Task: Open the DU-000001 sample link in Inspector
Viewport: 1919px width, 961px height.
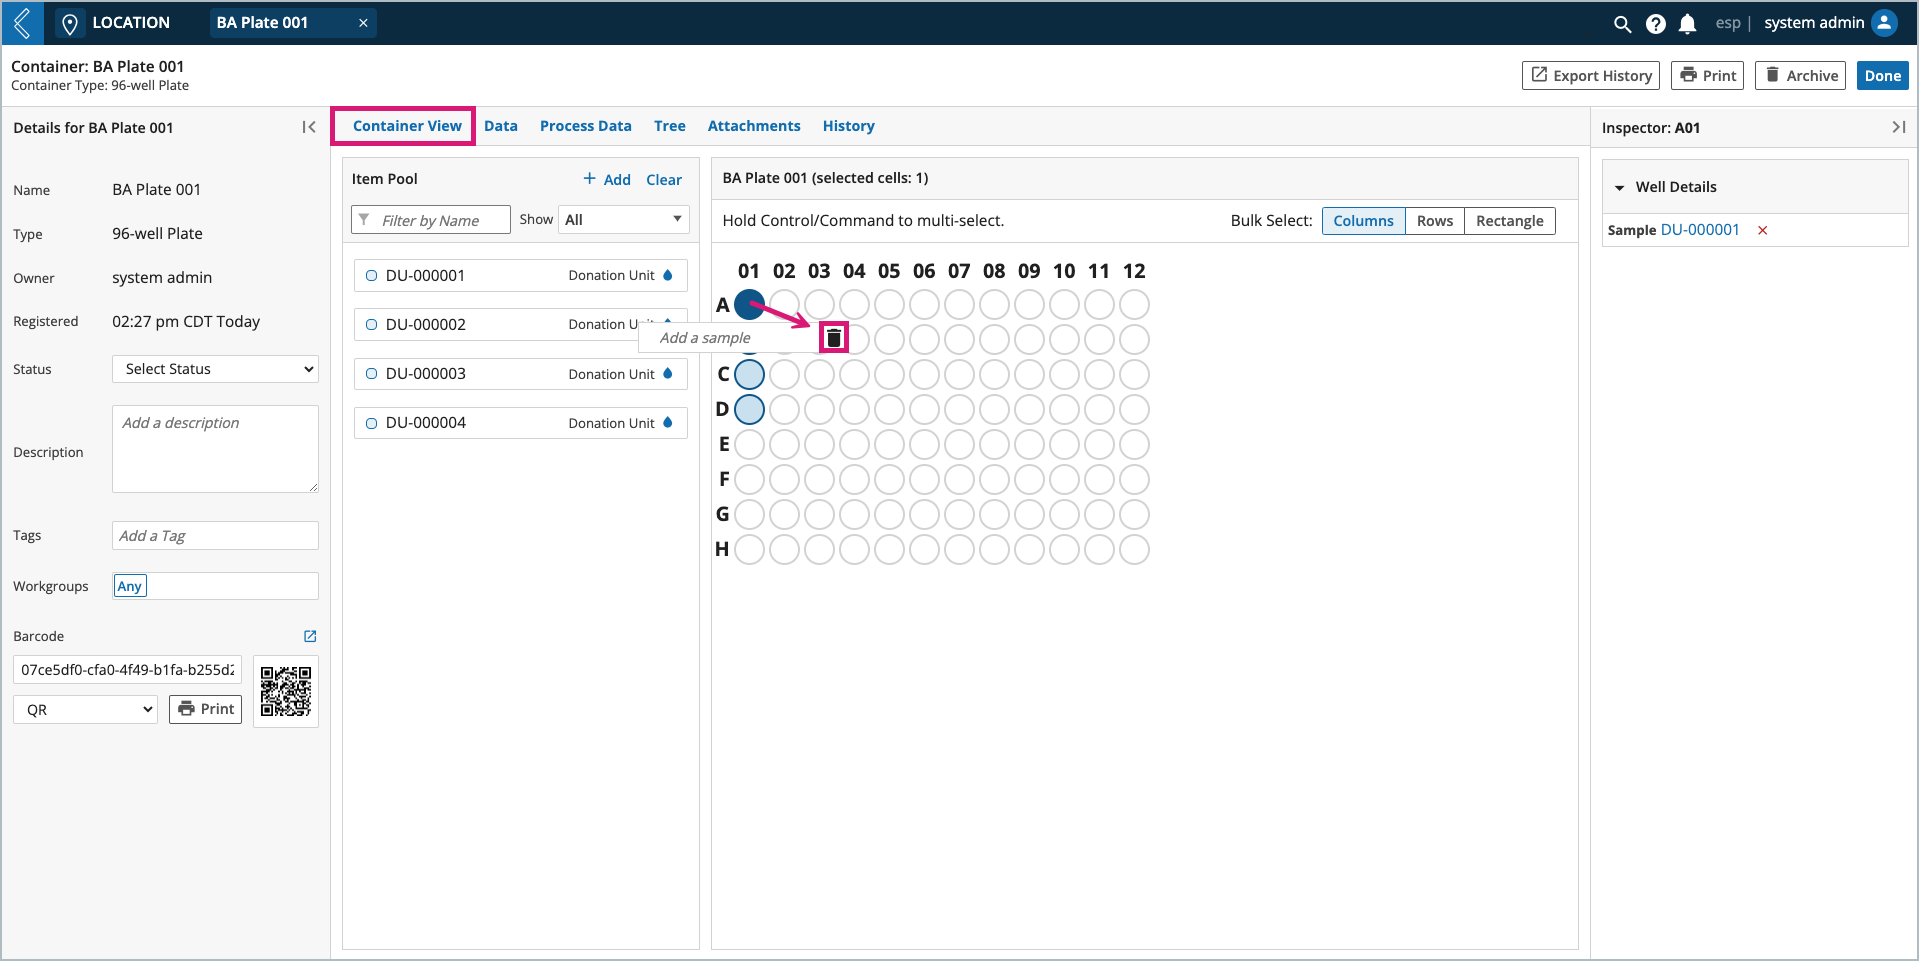Action: (1700, 230)
